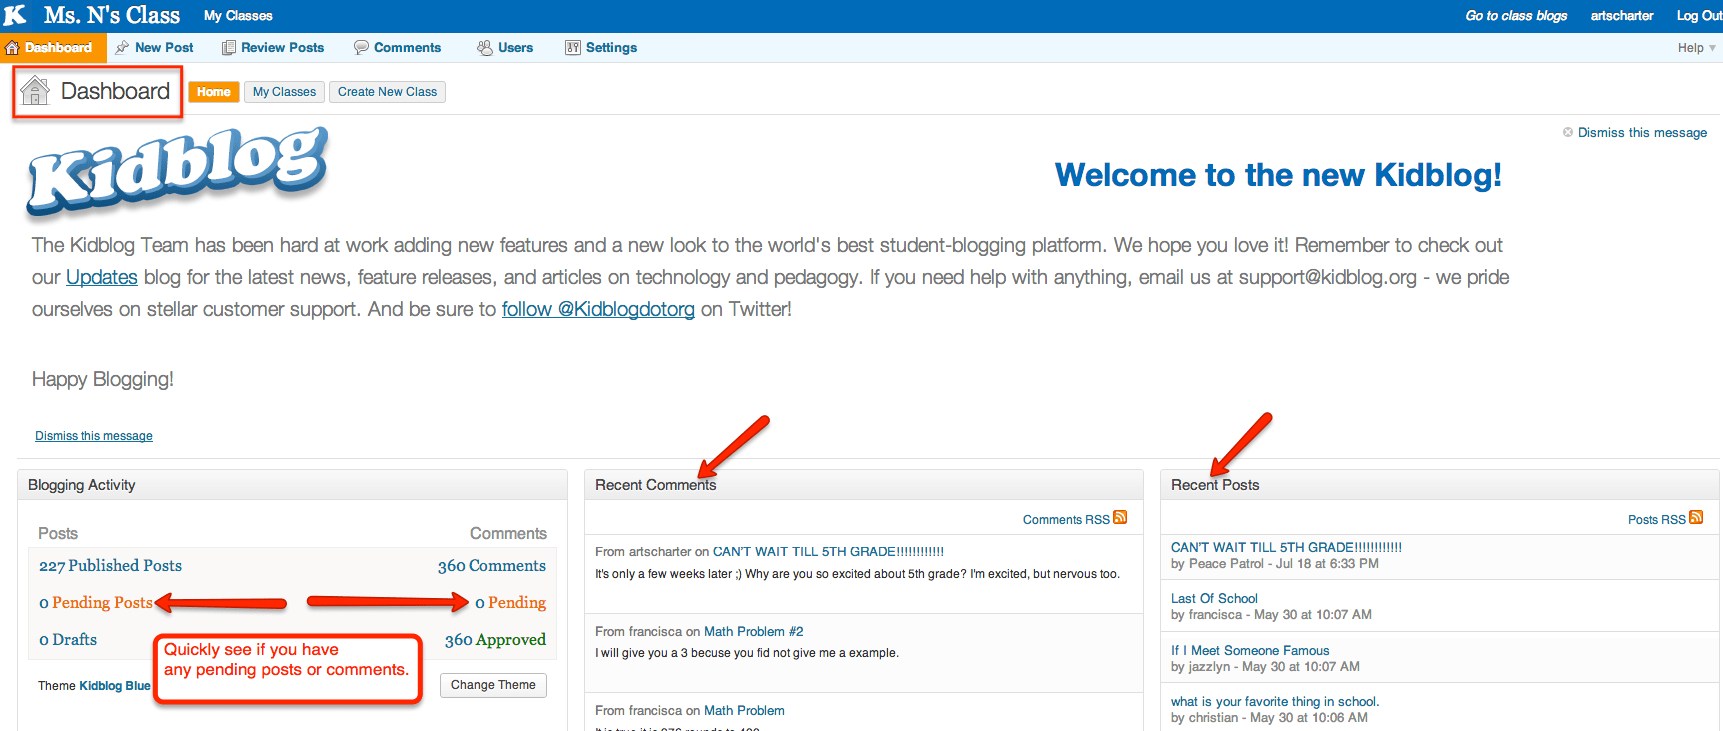Expand the Help dropdown menu
The width and height of the screenshot is (1723, 731).
[1696, 48]
